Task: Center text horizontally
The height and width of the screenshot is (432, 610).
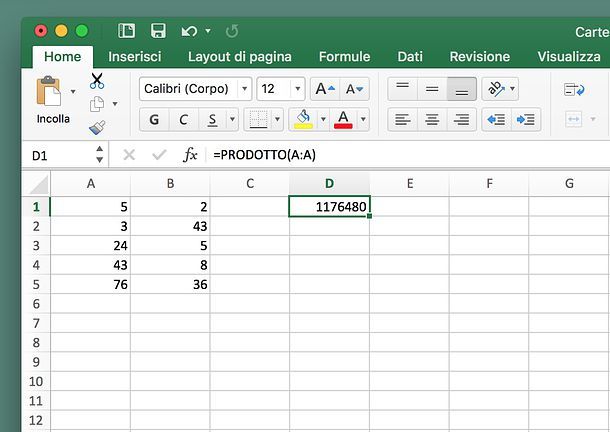Action: click(432, 119)
